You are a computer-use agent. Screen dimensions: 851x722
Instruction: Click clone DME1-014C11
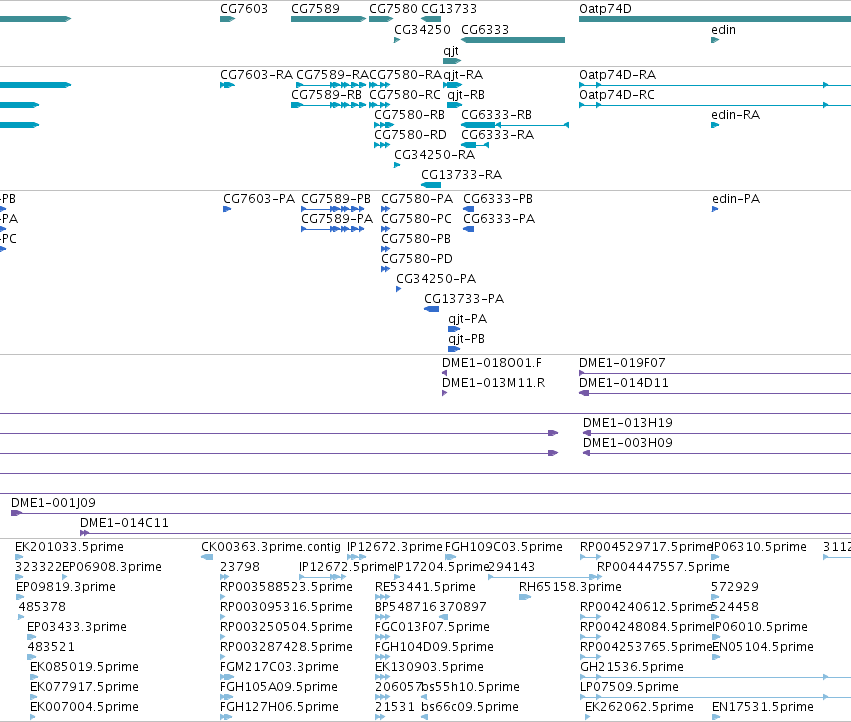coord(124,523)
